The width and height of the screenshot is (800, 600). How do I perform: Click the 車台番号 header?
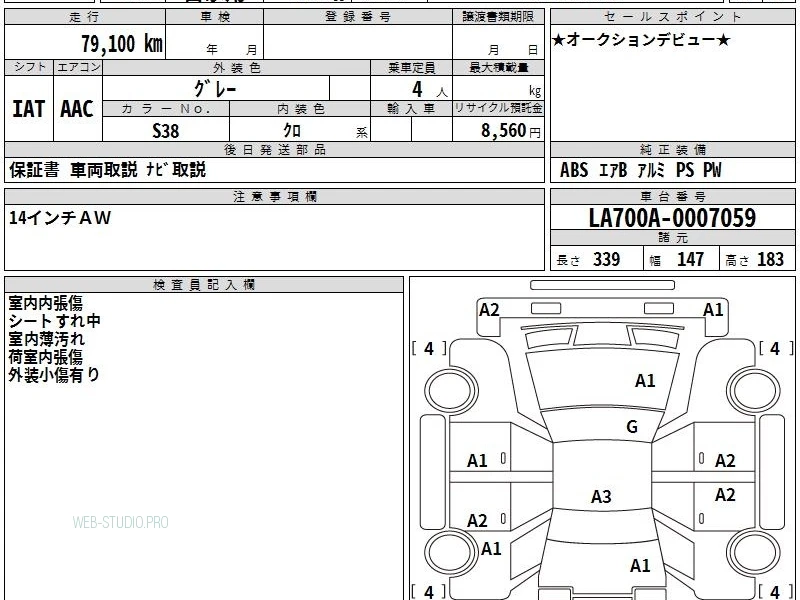click(x=672, y=196)
